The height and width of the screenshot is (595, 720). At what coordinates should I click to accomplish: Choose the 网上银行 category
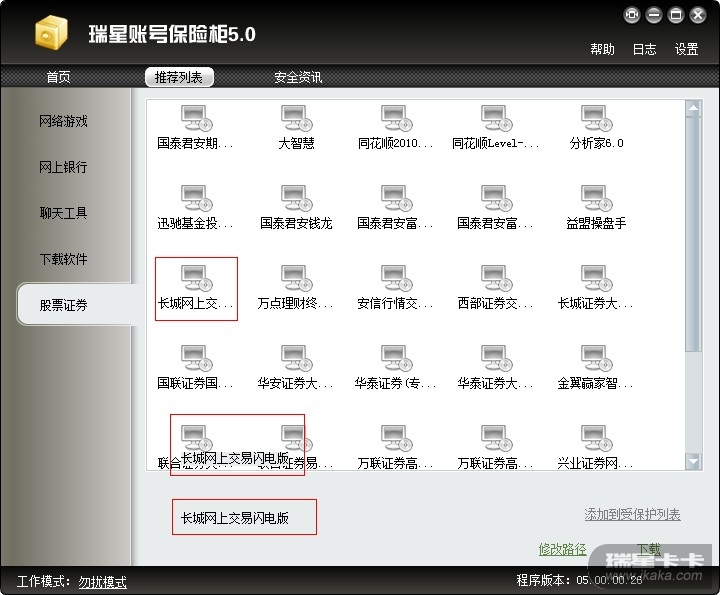63,167
